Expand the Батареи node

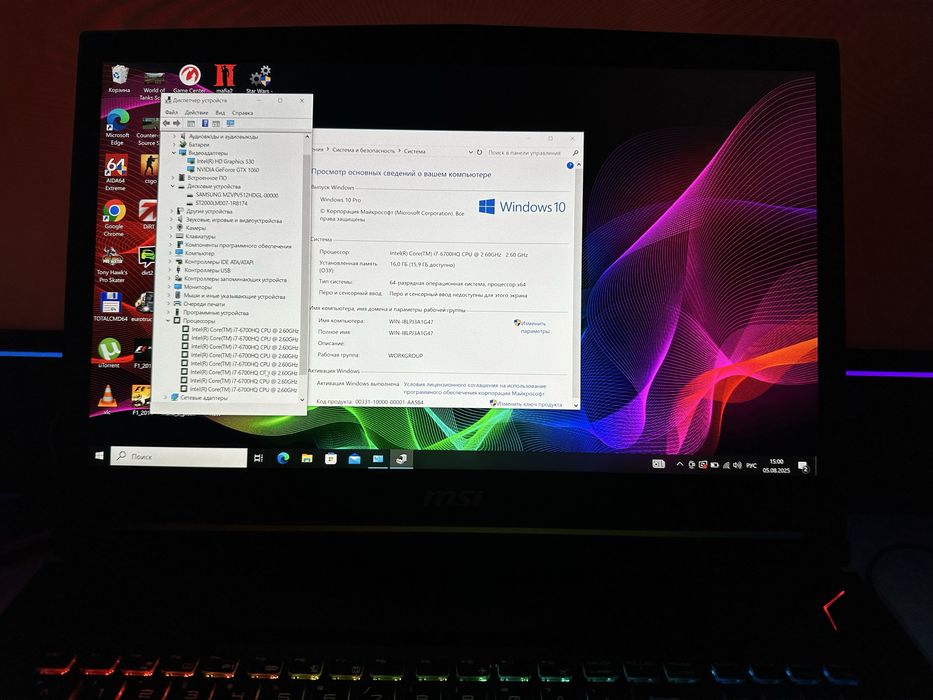175,145
